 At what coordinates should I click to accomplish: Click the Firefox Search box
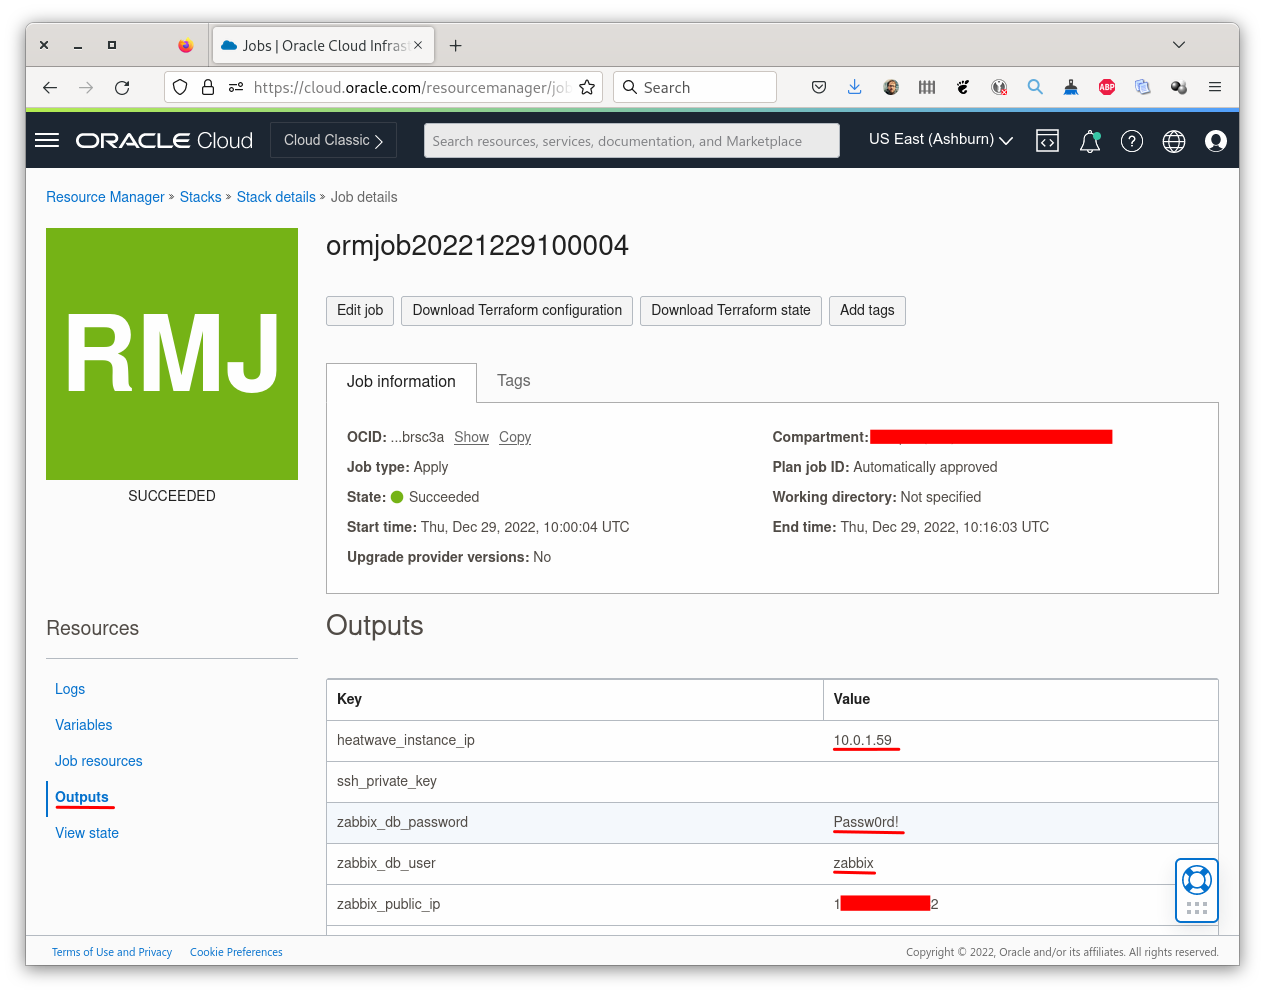click(x=695, y=87)
